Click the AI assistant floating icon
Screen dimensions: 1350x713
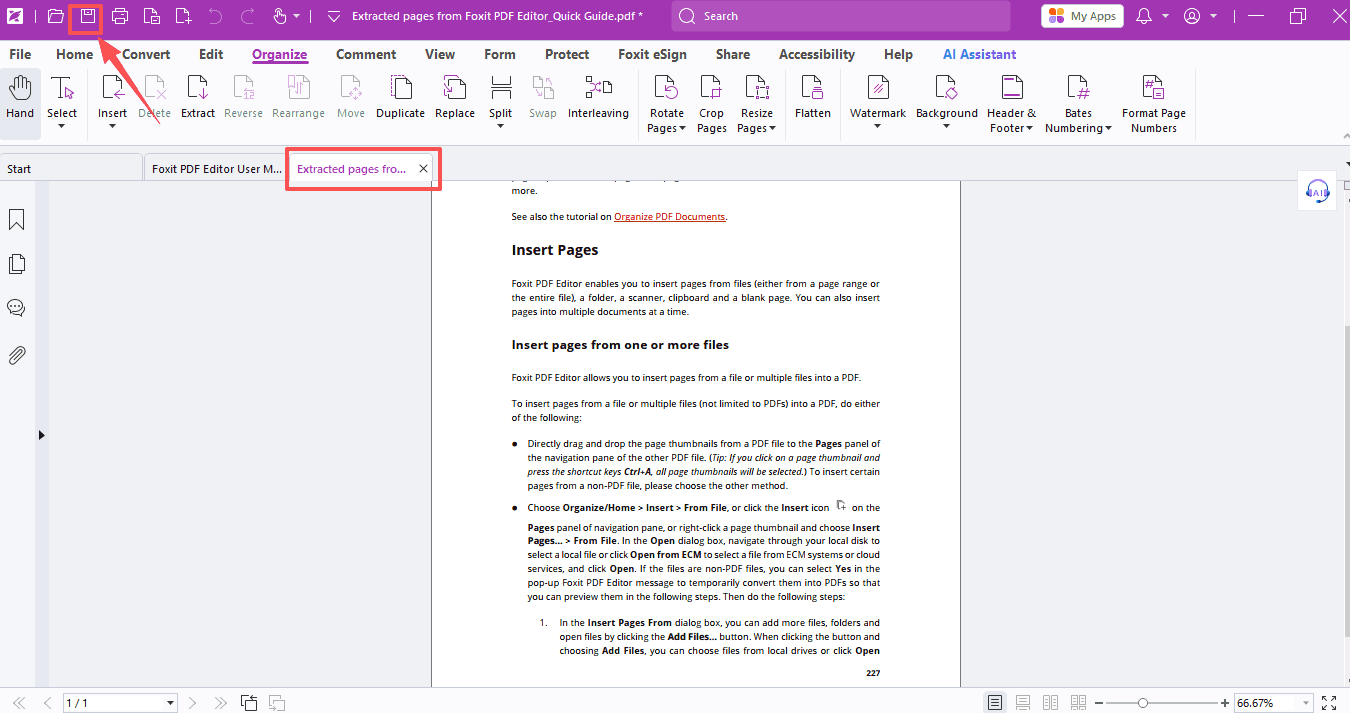click(x=1317, y=191)
